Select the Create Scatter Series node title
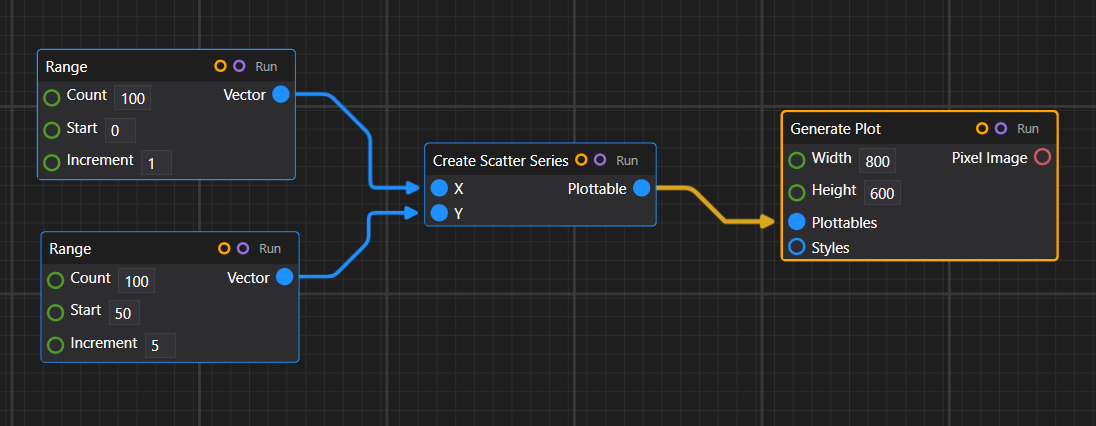Image resolution: width=1096 pixels, height=426 pixels. tap(500, 161)
